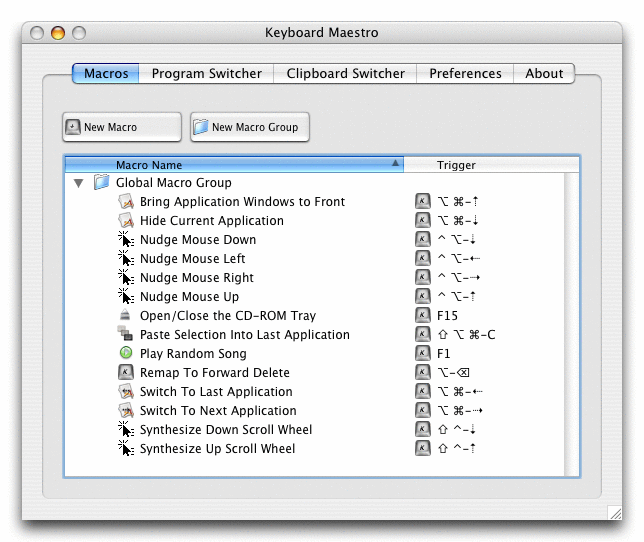Click key icon beside Remap To Forward Delete
Screen dimensions: 644x542
(x=126, y=372)
